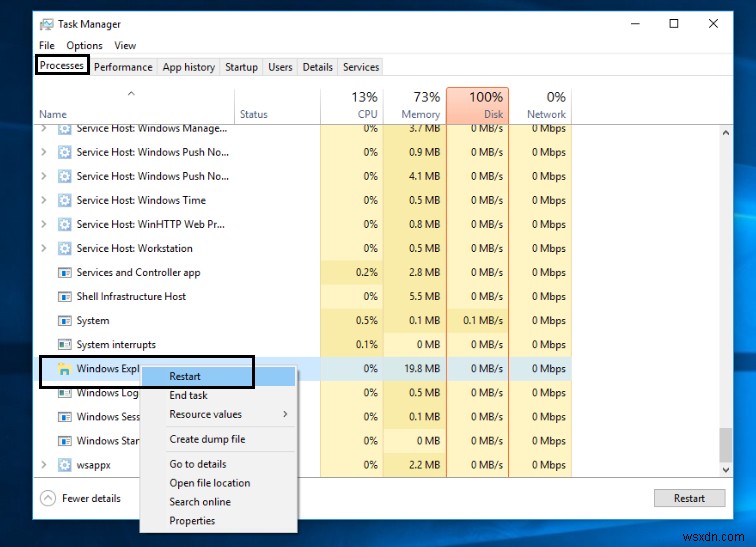Click the 19.8 MB memory value

(x=422, y=369)
